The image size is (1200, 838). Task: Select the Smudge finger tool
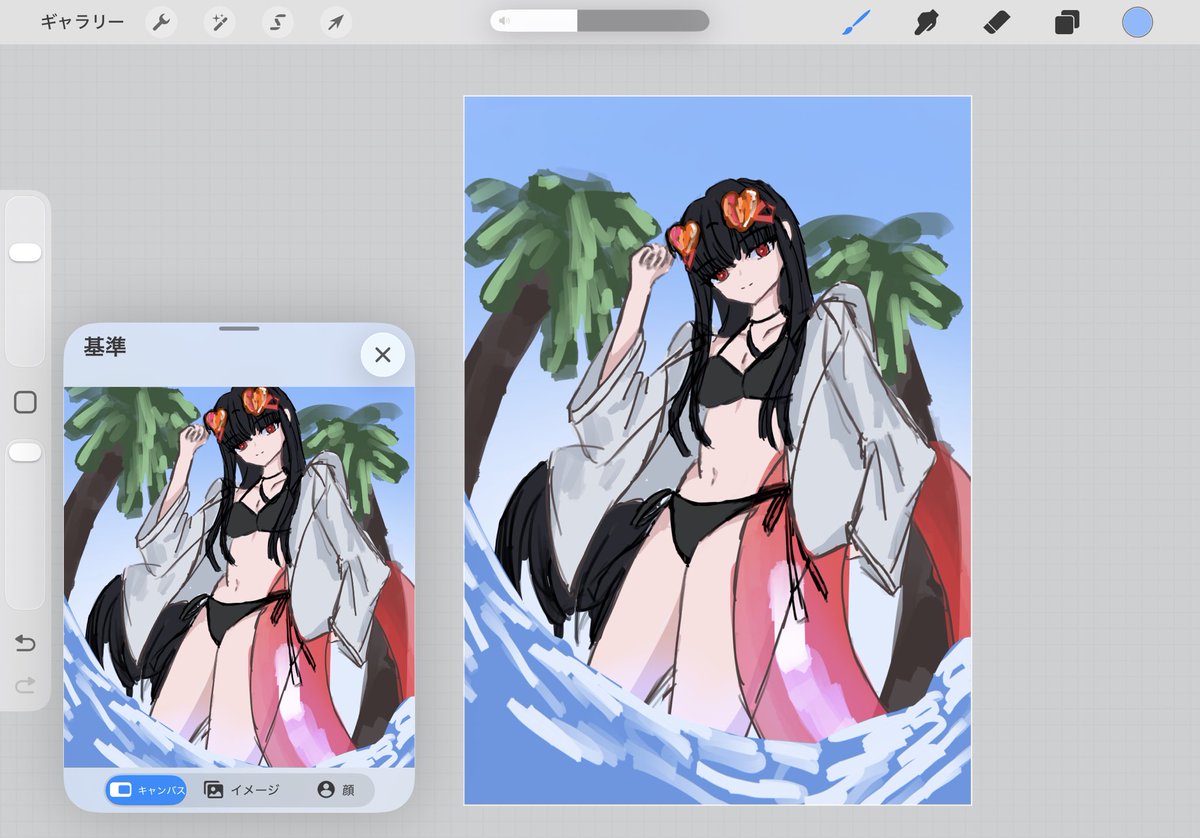(926, 22)
